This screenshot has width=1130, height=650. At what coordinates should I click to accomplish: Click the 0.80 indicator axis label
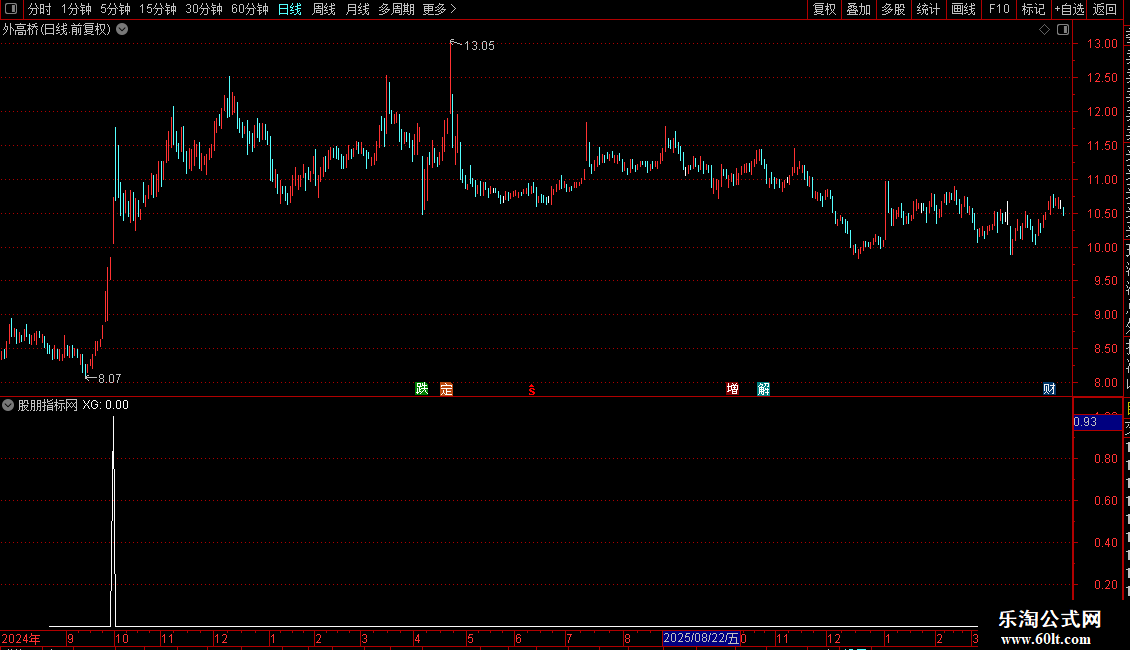point(1106,458)
